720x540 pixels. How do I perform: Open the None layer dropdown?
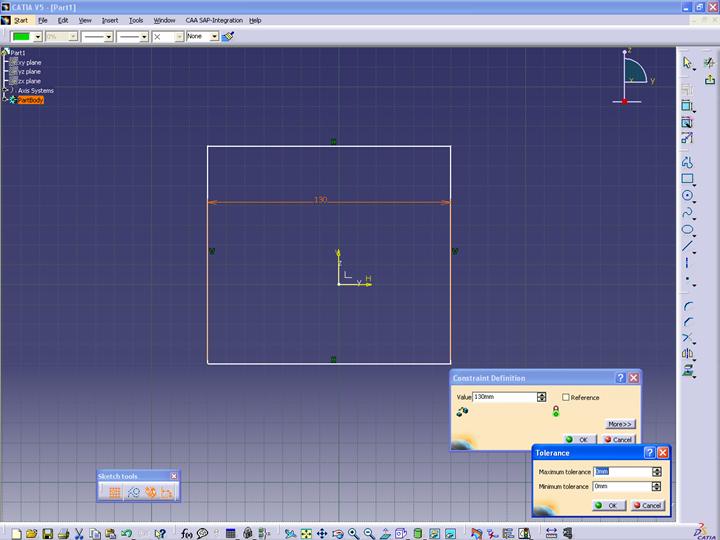point(214,37)
